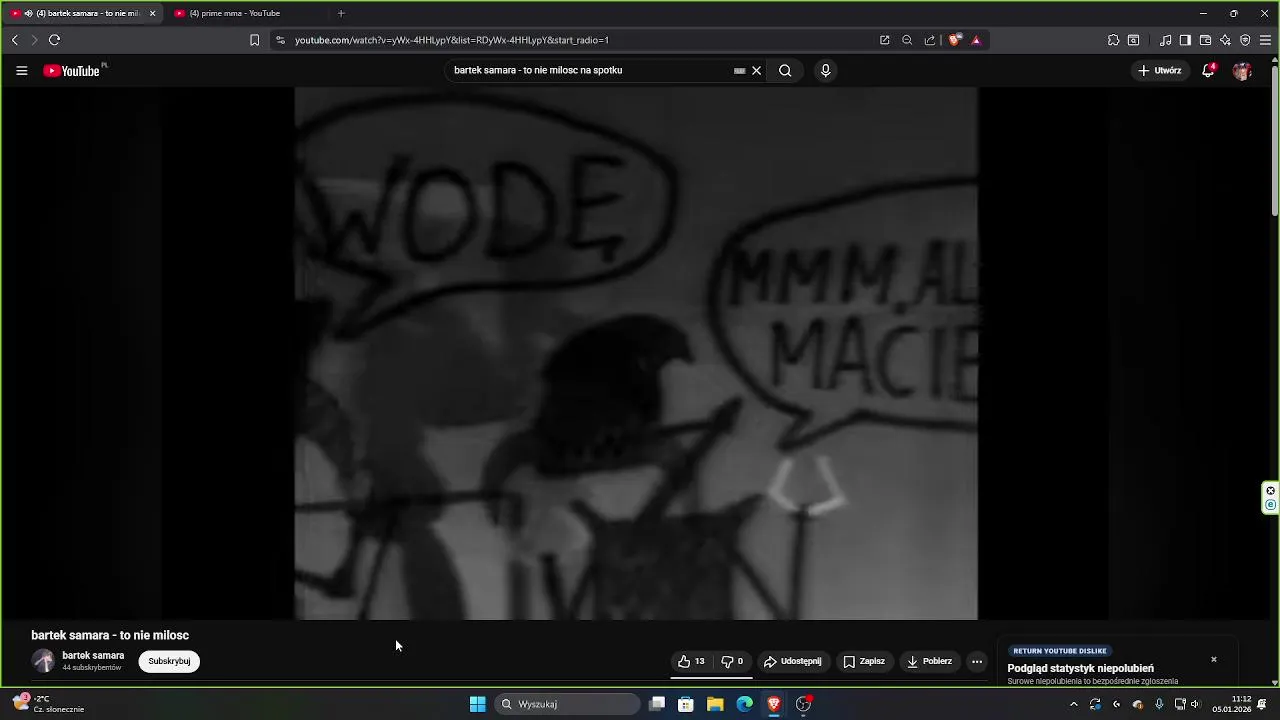Open Leo AI sparkle icon
Image resolution: width=1280 pixels, height=720 pixels.
pyautogui.click(x=1225, y=40)
